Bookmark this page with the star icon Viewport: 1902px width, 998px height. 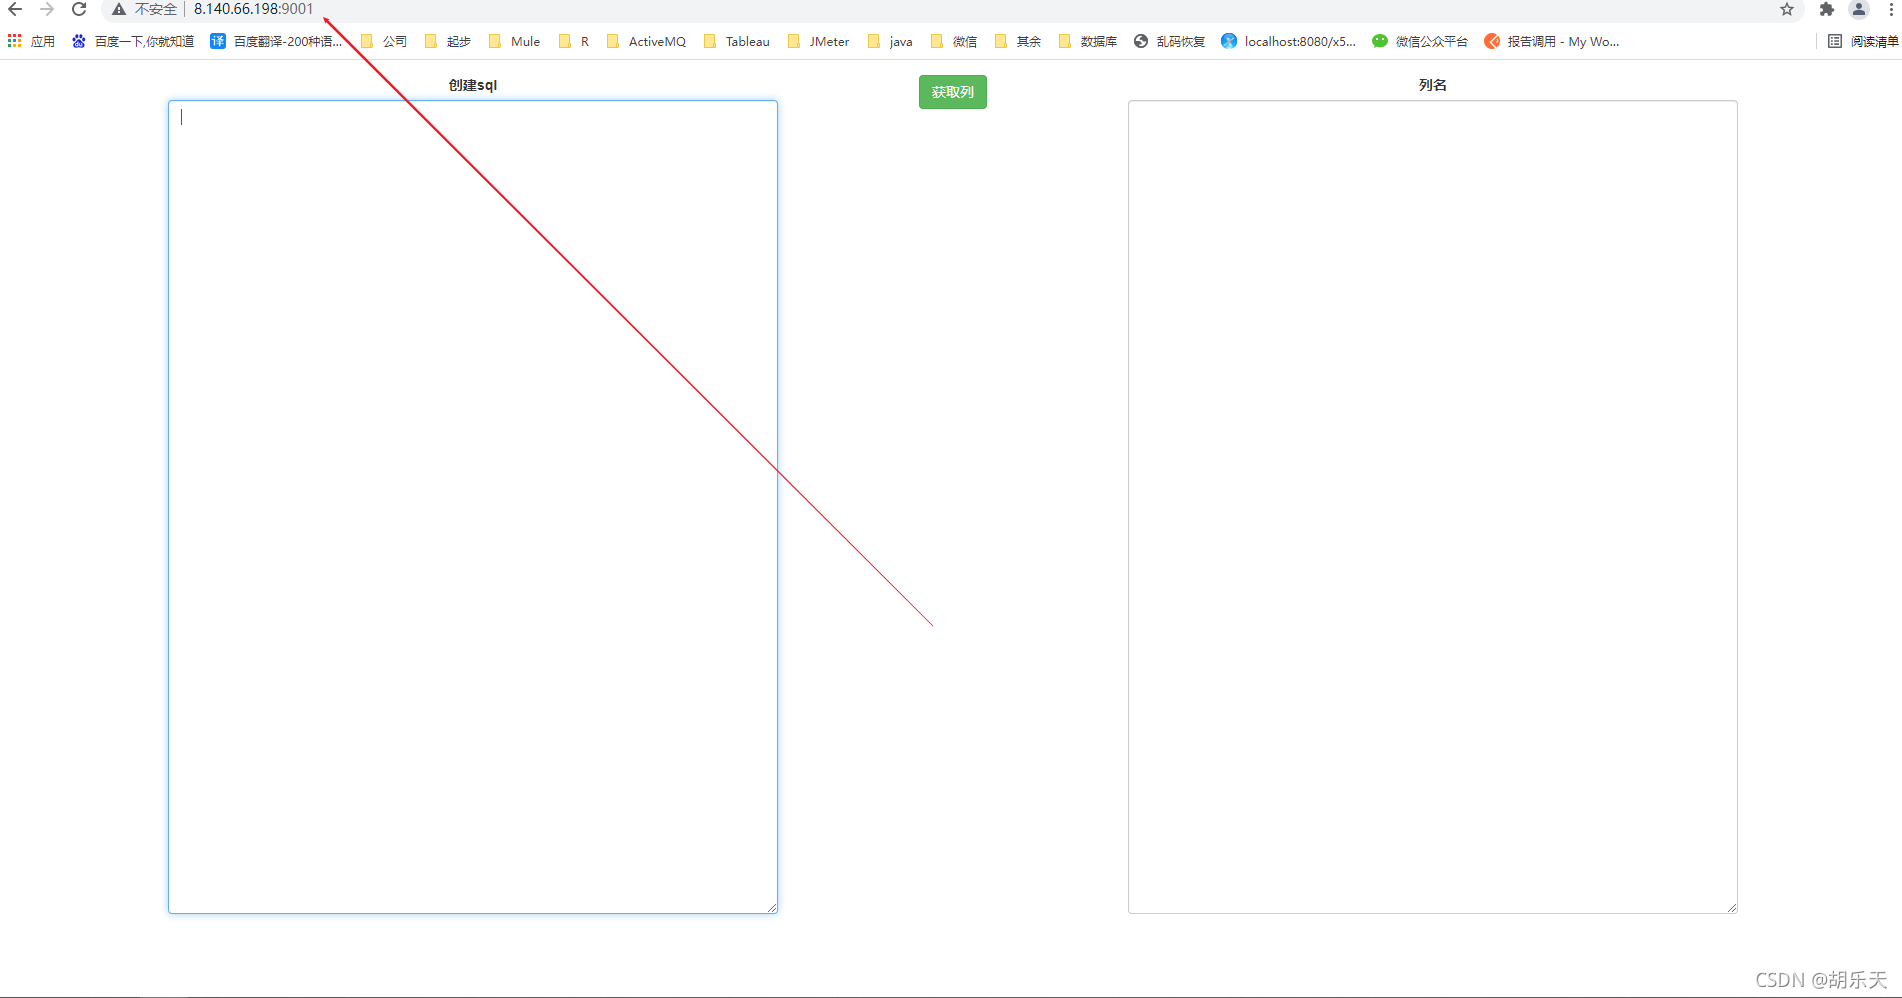coord(1787,9)
